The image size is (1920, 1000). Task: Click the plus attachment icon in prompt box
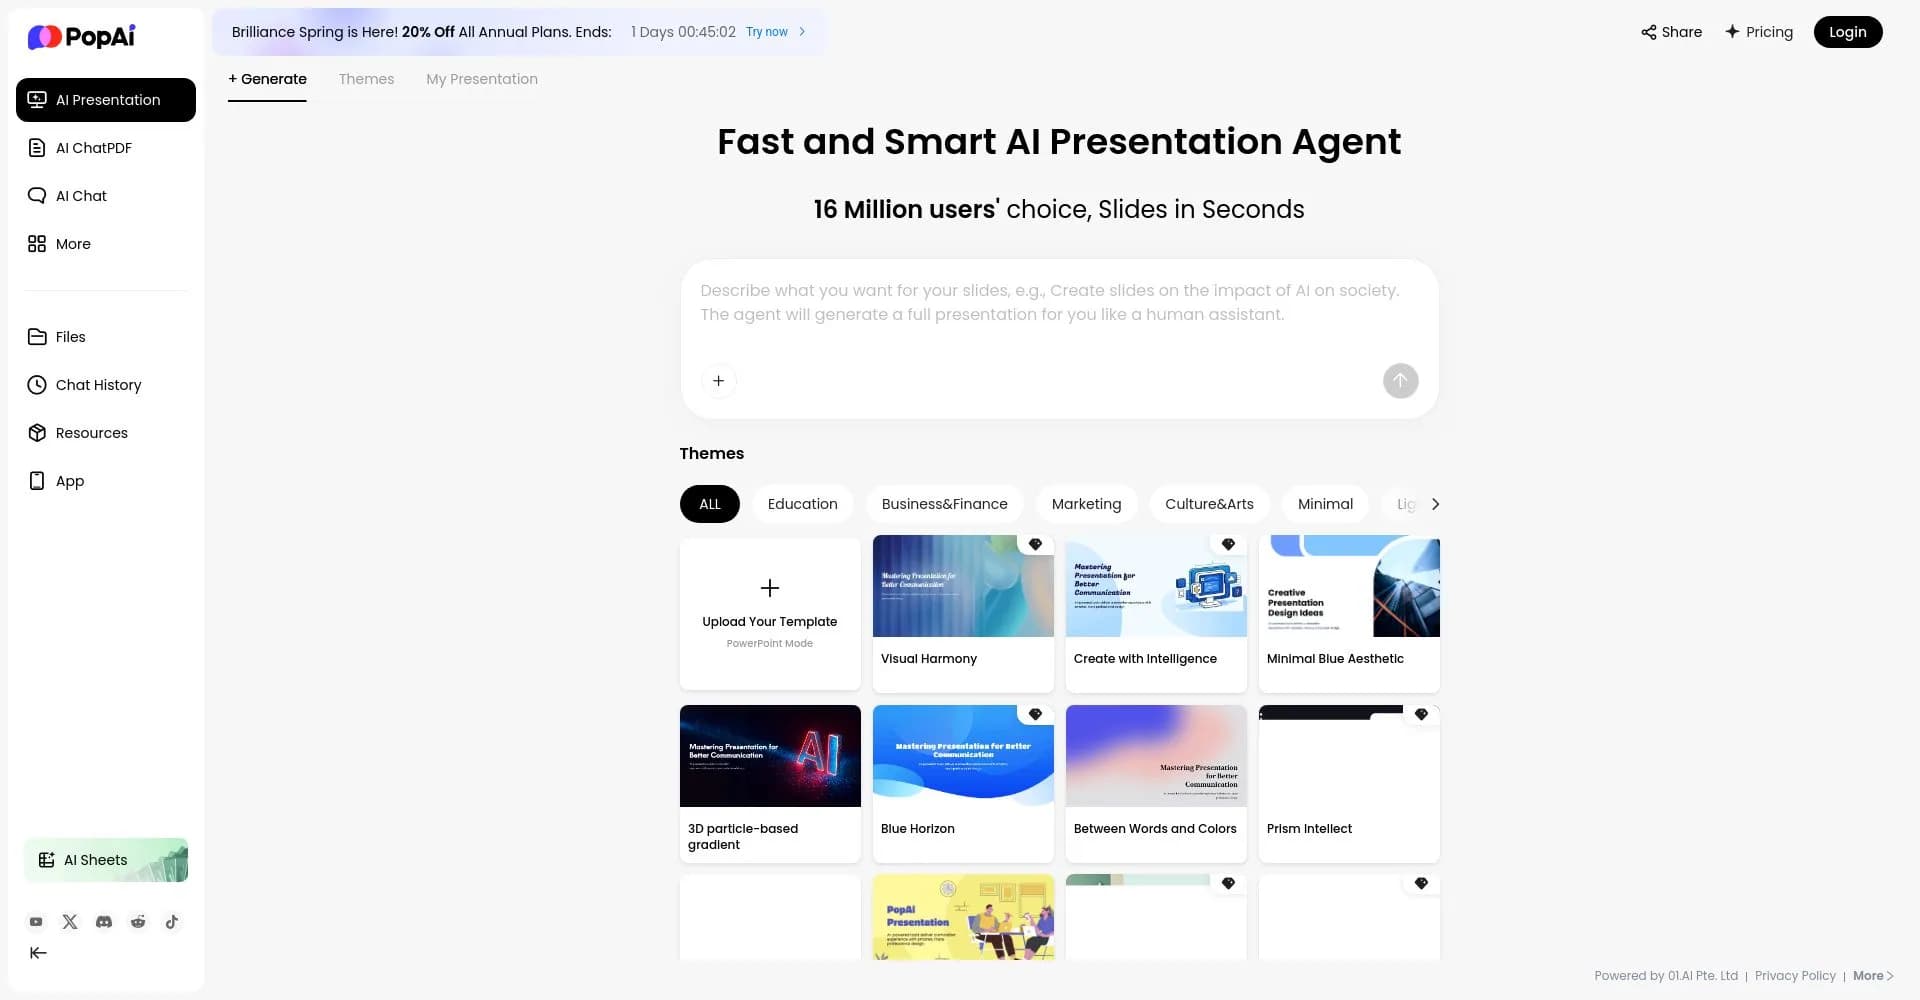718,381
